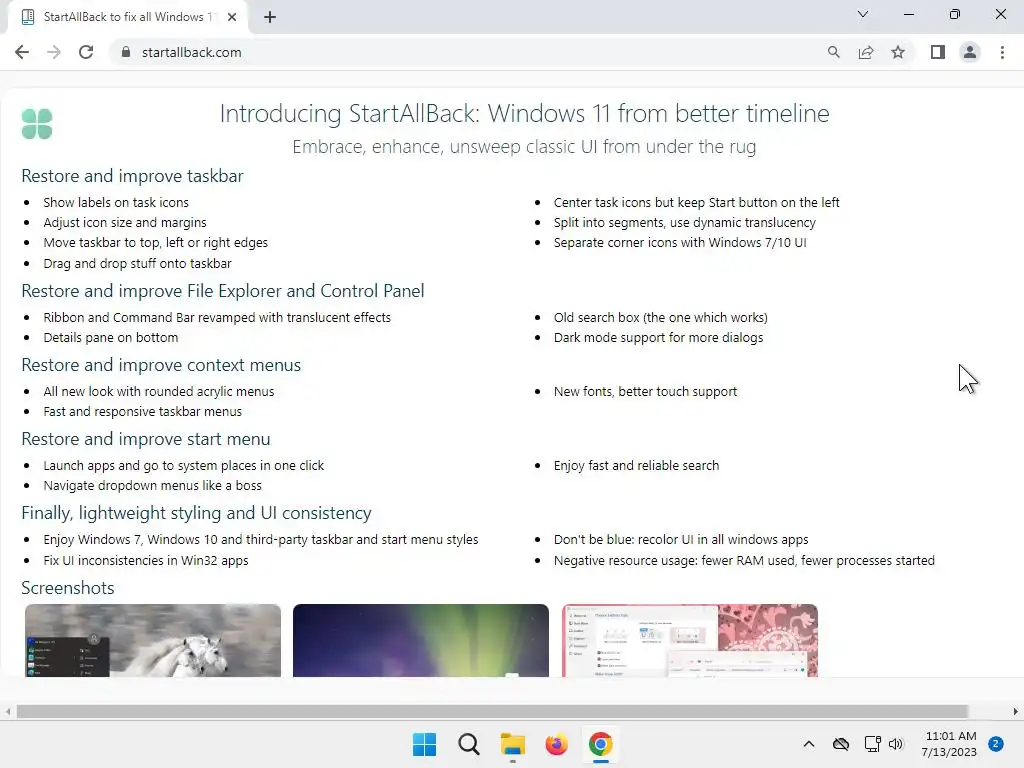Reload the startallback.com page
This screenshot has height=768, width=1024.
pos(86,52)
